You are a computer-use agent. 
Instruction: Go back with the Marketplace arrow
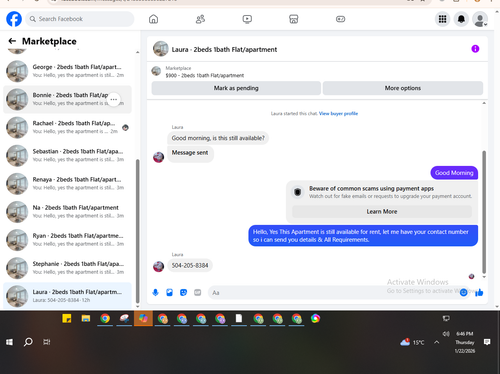point(12,41)
